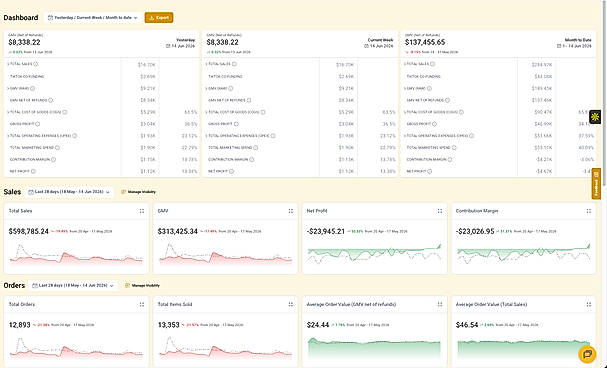
Task: Expand the Net Profit chart to fullscreen
Action: pos(440,211)
